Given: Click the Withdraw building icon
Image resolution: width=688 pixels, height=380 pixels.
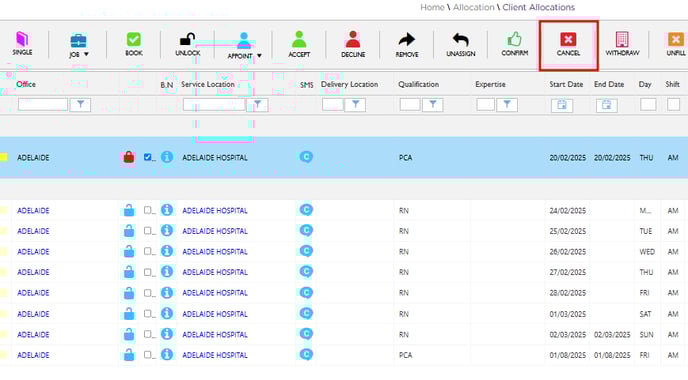Looking at the screenshot, I should [622, 39].
